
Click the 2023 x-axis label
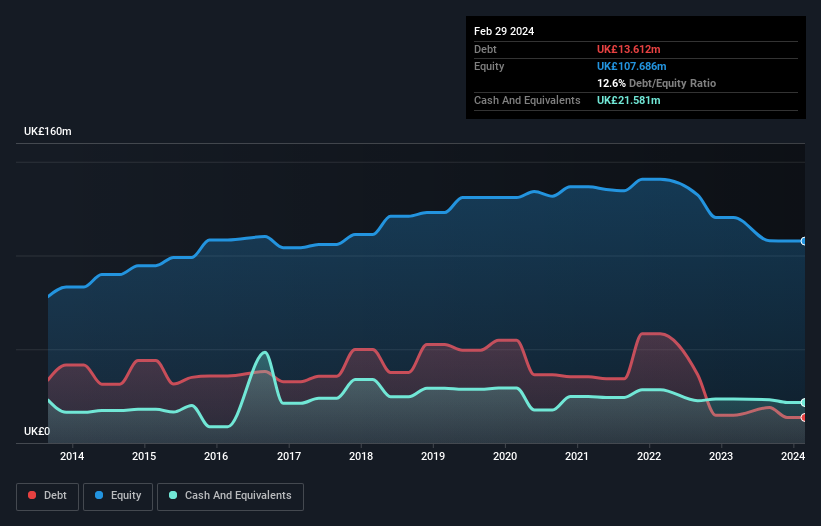click(721, 456)
